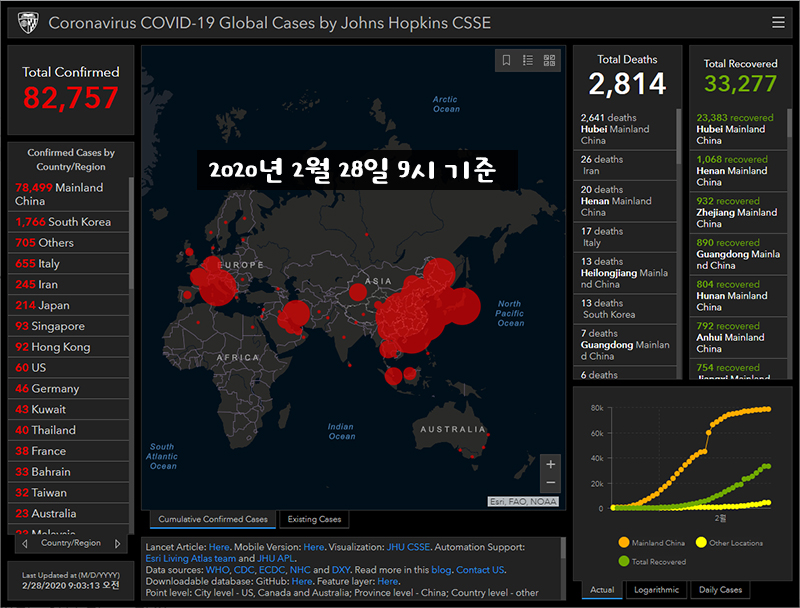Select 932 recovered Zhejiang entry
Image resolution: width=800 pixels, height=608 pixels.
coord(738,212)
